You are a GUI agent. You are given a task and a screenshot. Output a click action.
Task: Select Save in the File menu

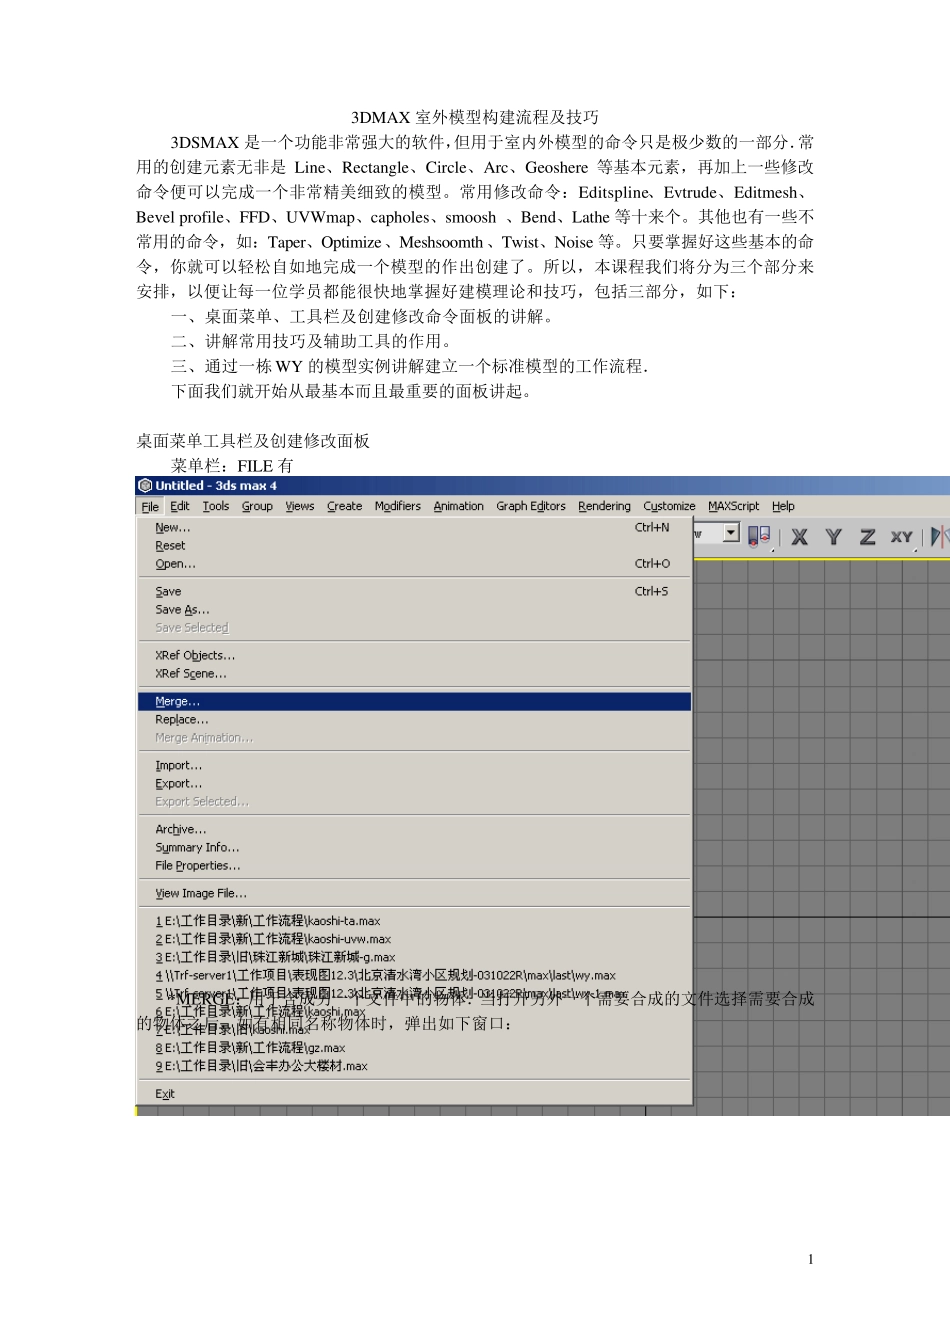tap(414, 592)
